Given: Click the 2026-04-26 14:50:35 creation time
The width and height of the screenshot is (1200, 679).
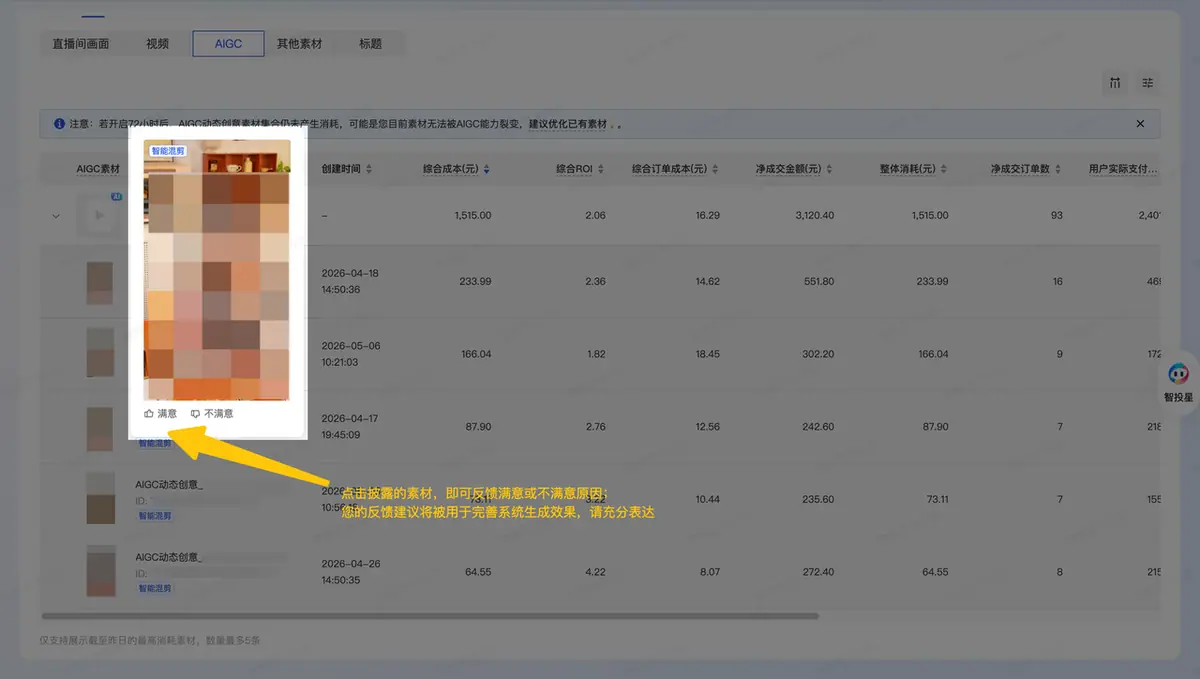Looking at the screenshot, I should (349, 572).
